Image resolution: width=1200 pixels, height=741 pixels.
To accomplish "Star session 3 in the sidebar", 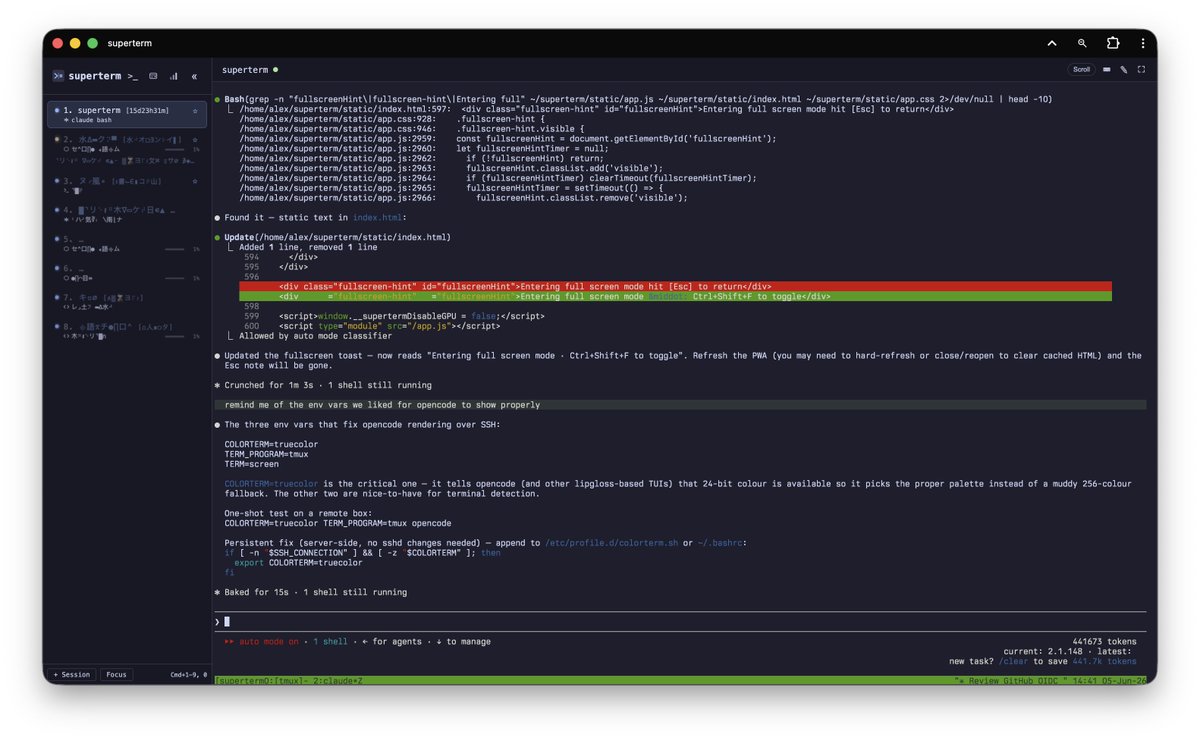I will click(x=195, y=181).
